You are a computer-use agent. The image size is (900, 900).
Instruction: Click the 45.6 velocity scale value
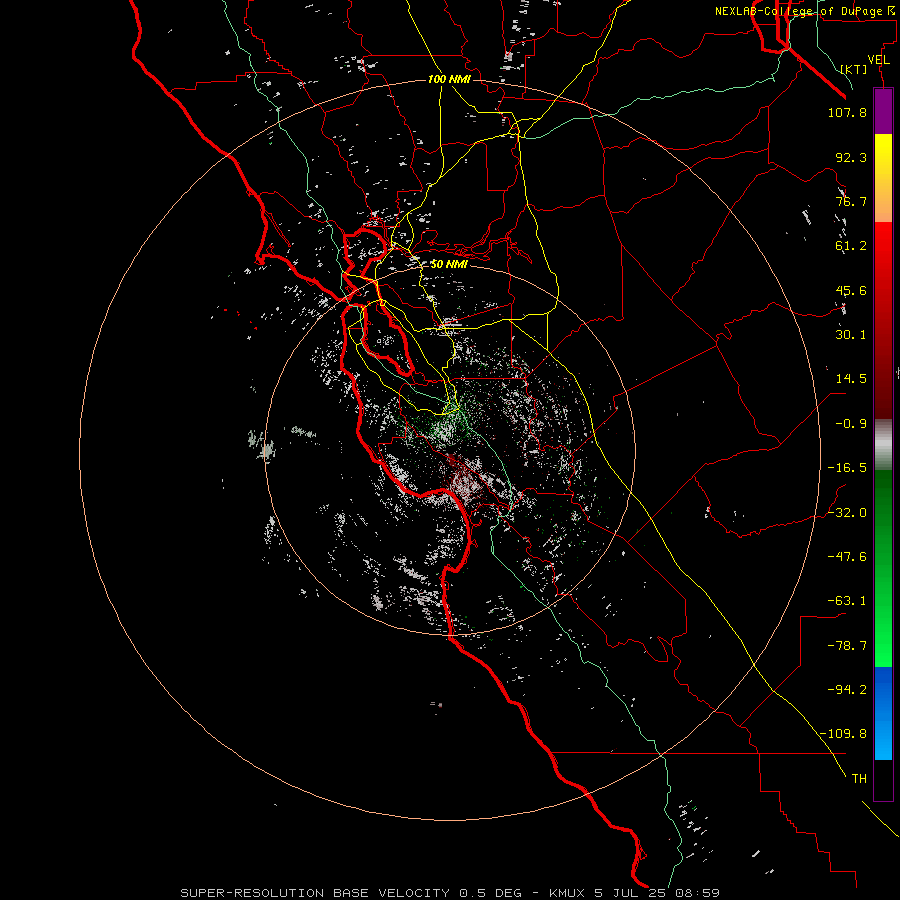coord(851,290)
